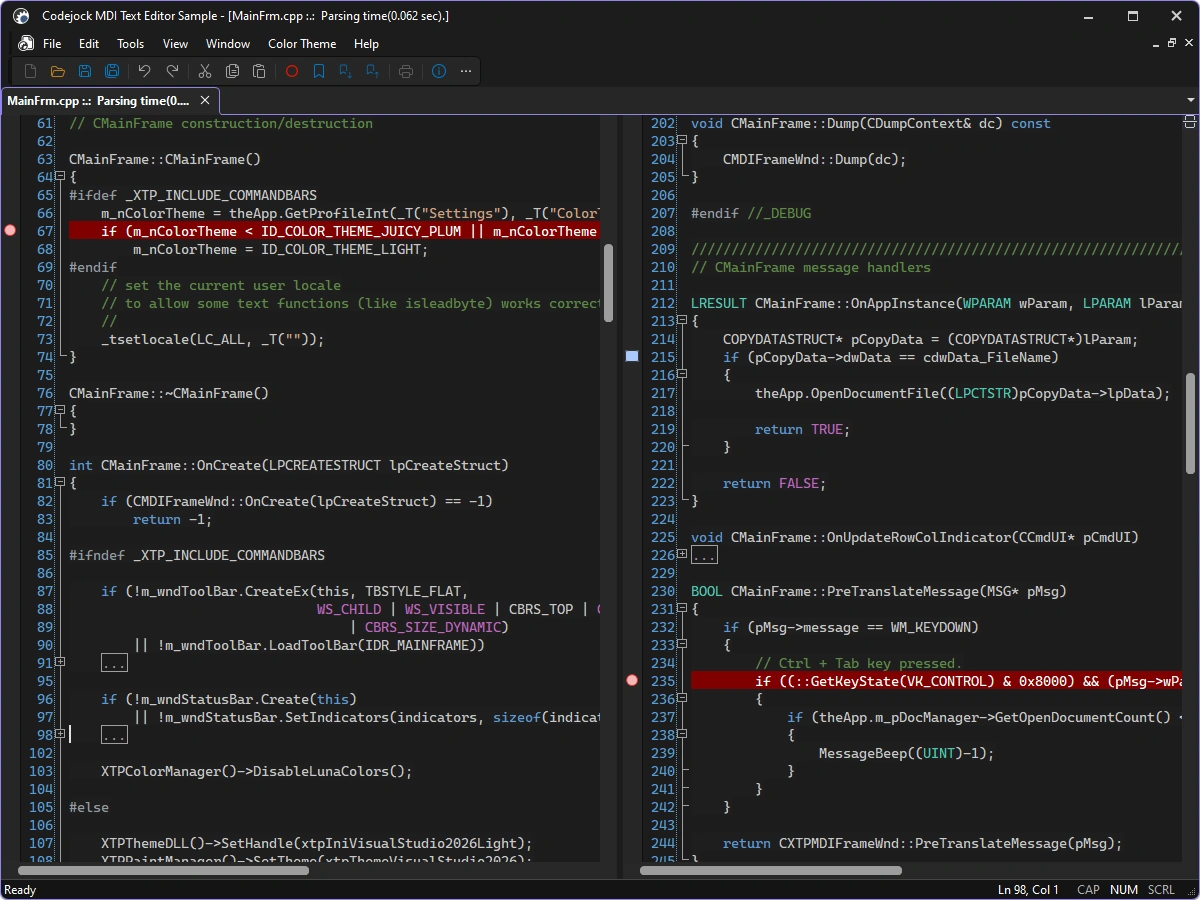Click the splitter toggle icon atop right scrollbar

click(1190, 122)
